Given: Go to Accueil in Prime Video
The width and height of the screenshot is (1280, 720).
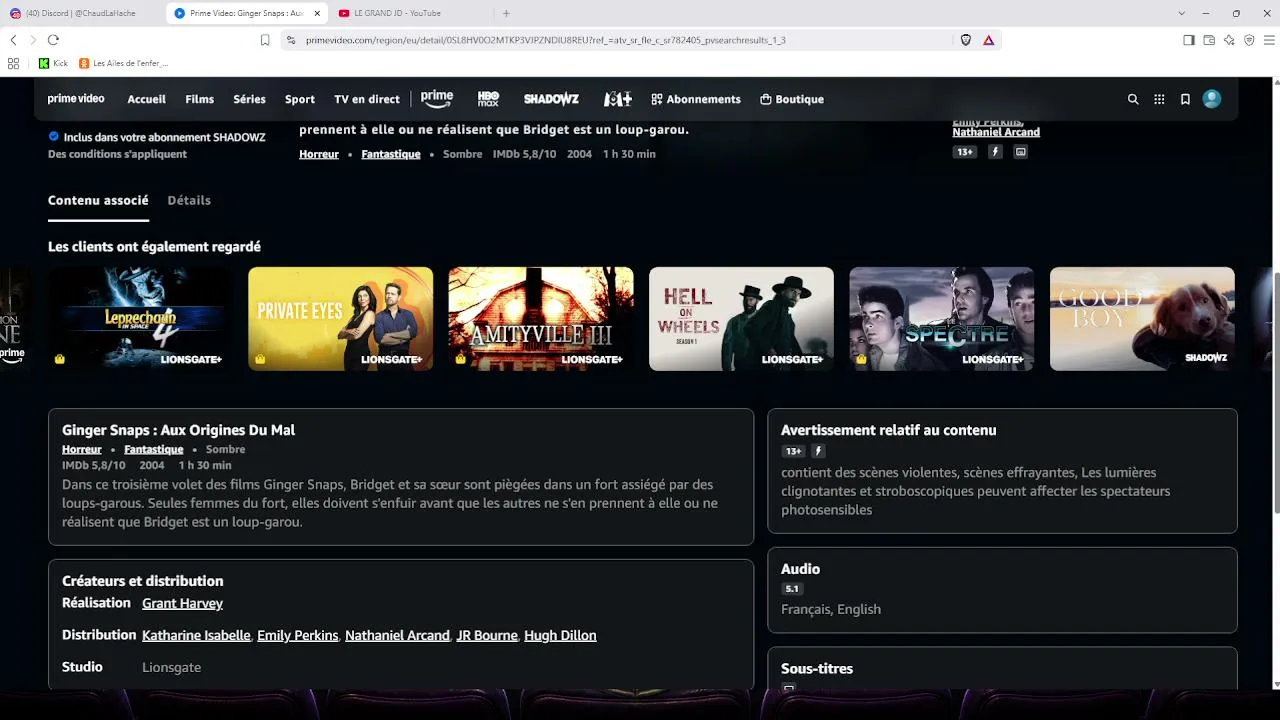Looking at the screenshot, I should (147, 99).
